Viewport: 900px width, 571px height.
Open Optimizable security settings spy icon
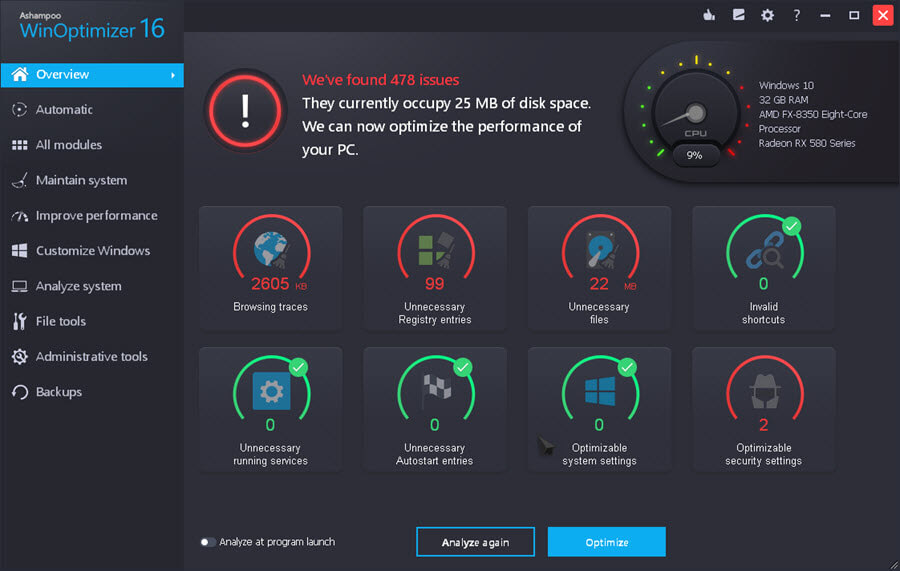click(x=765, y=391)
